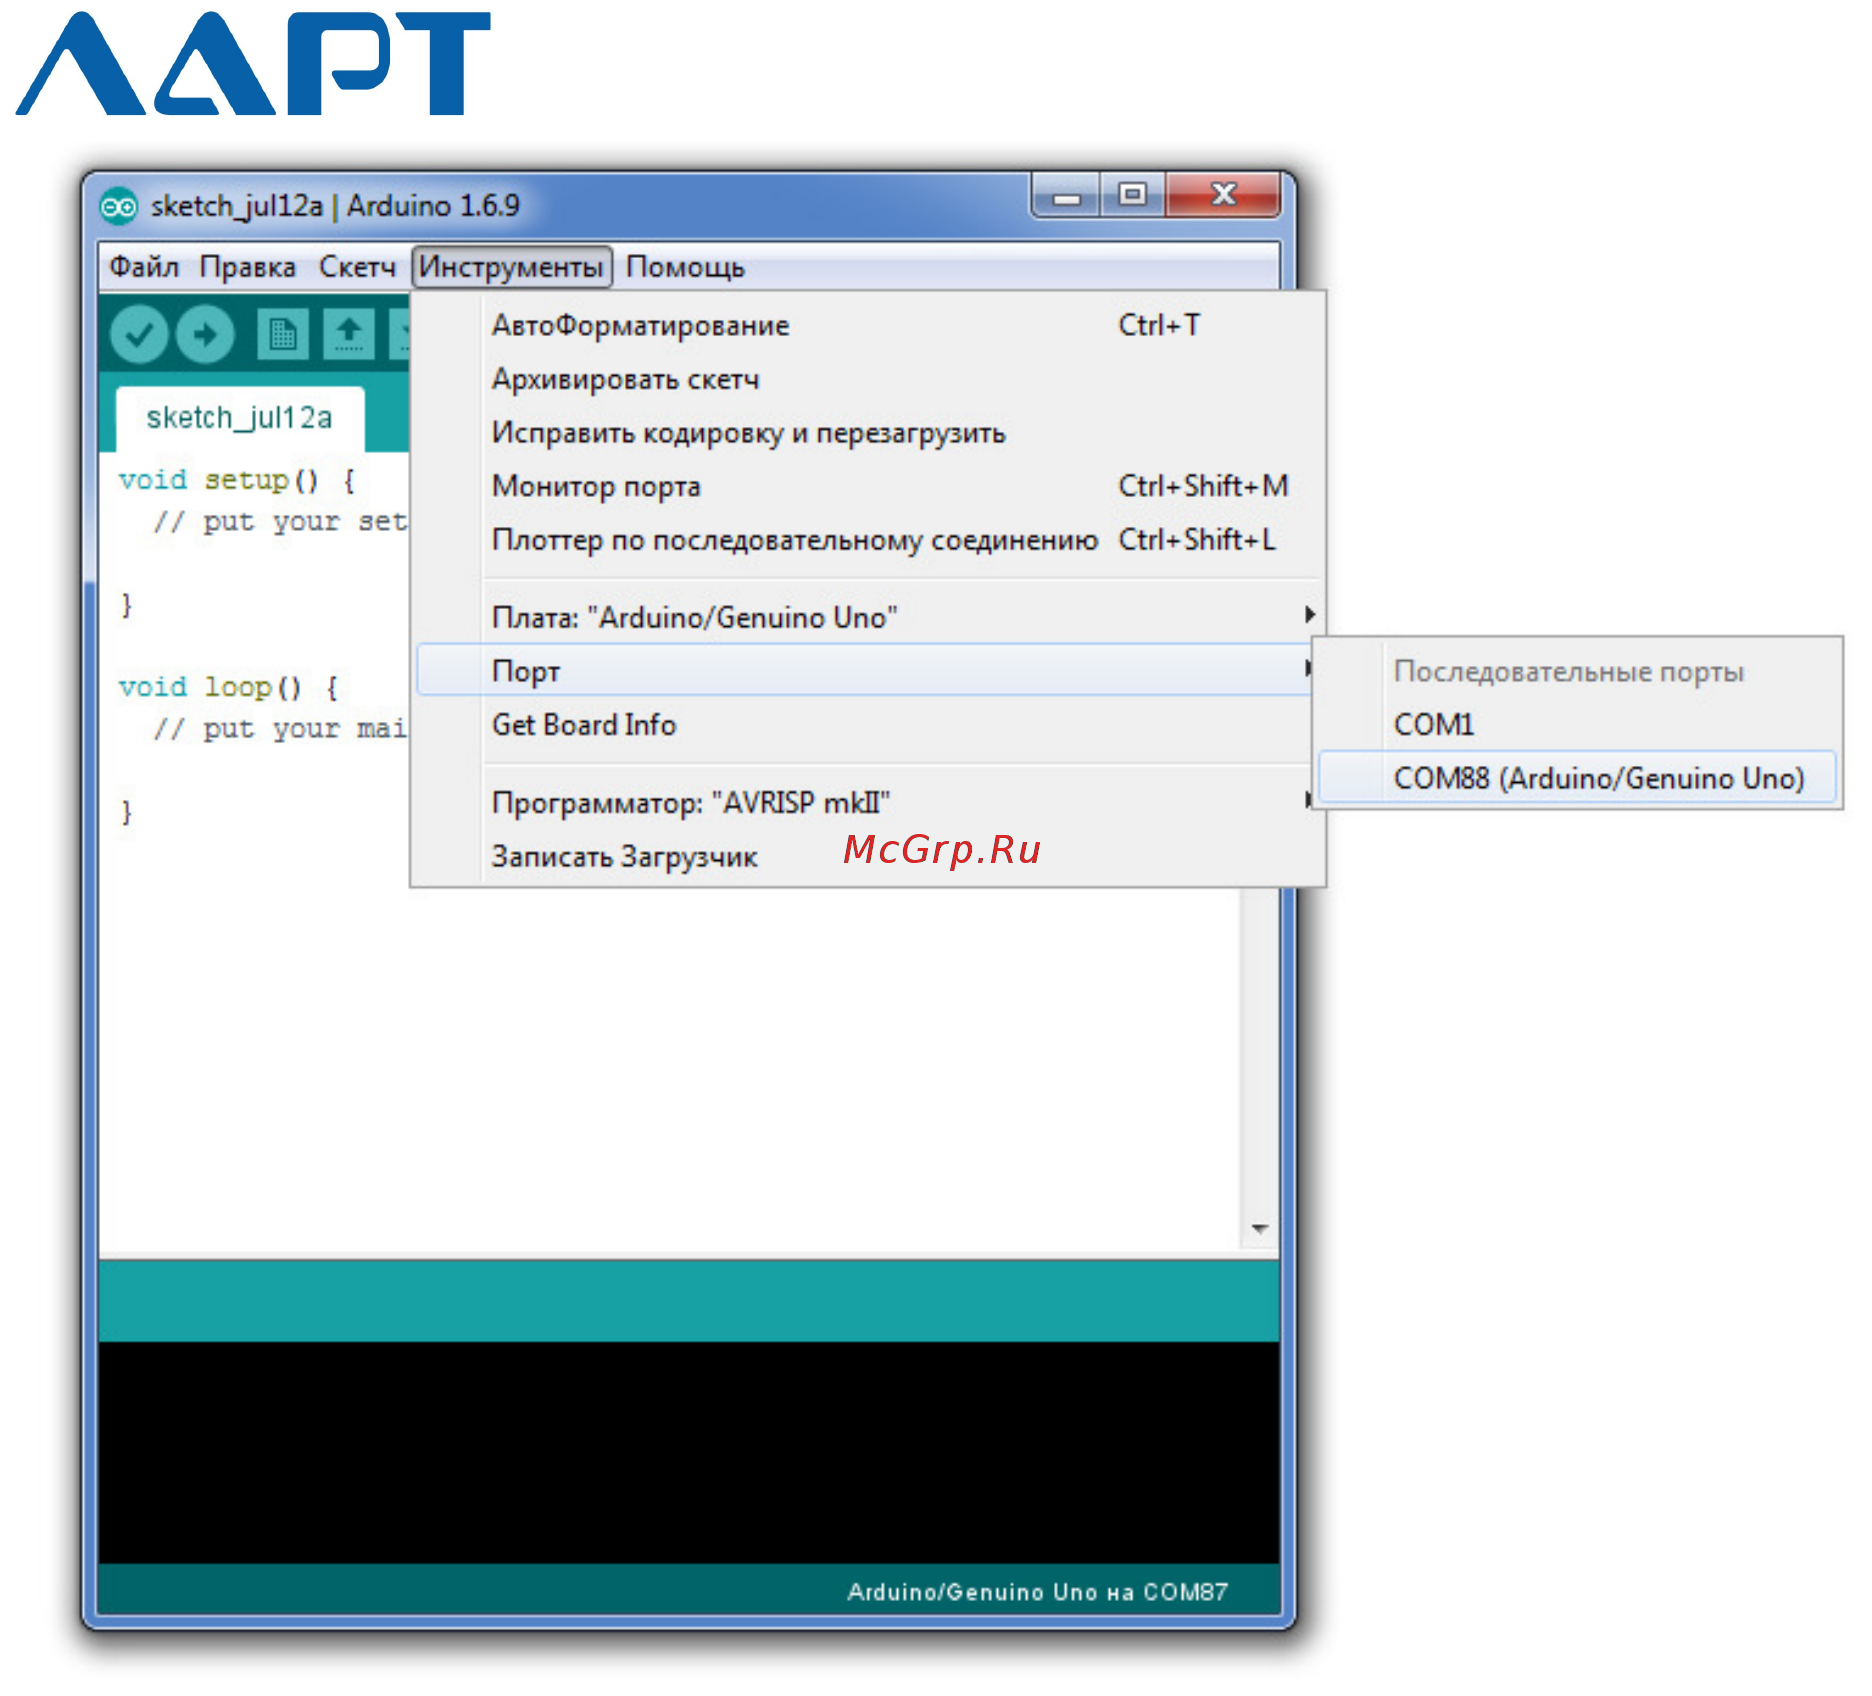Select the COM1 serial port
This screenshot has height=1696, width=1872.
(1577, 724)
